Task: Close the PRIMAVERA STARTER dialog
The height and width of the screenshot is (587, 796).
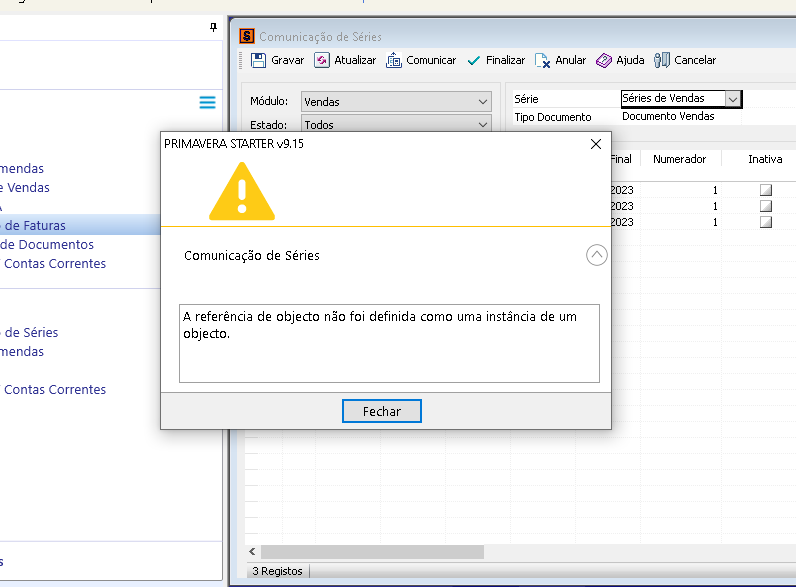Action: (x=596, y=143)
